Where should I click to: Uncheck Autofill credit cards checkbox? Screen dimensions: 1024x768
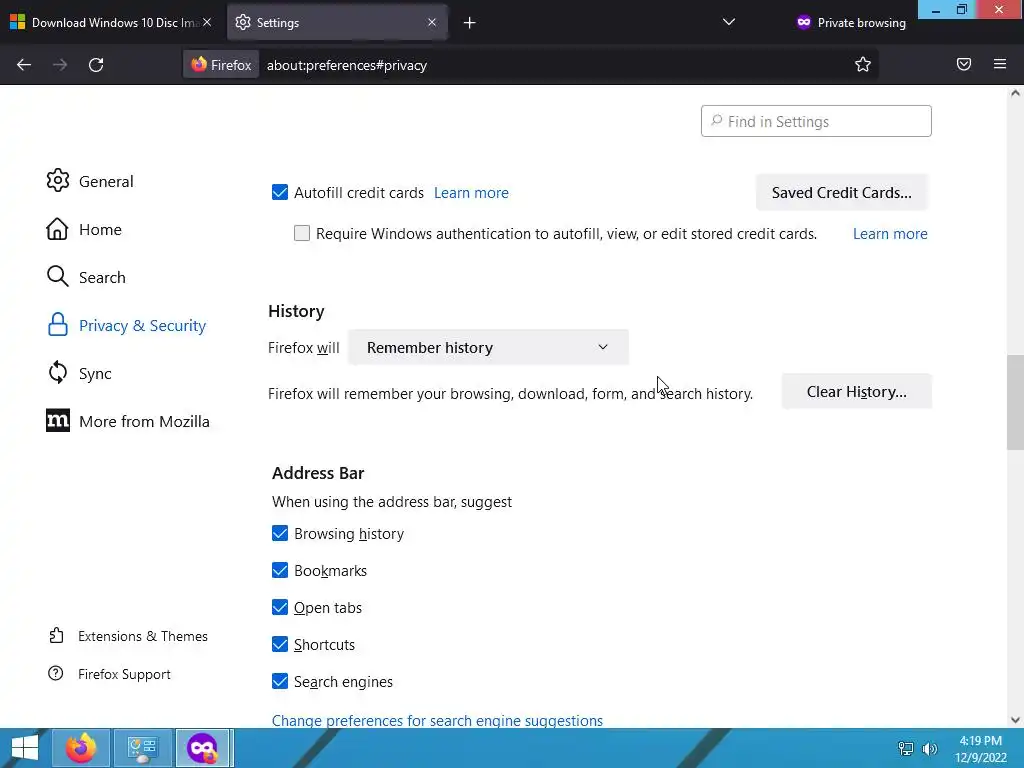[280, 192]
